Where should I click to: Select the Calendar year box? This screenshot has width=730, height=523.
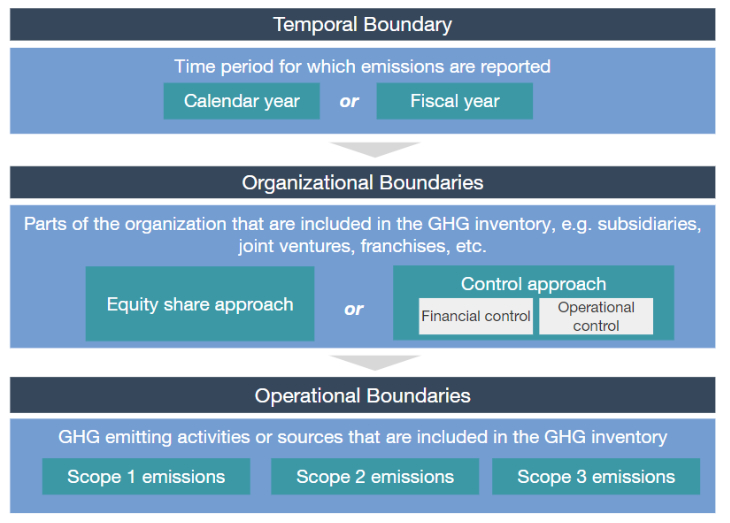pyautogui.click(x=242, y=101)
